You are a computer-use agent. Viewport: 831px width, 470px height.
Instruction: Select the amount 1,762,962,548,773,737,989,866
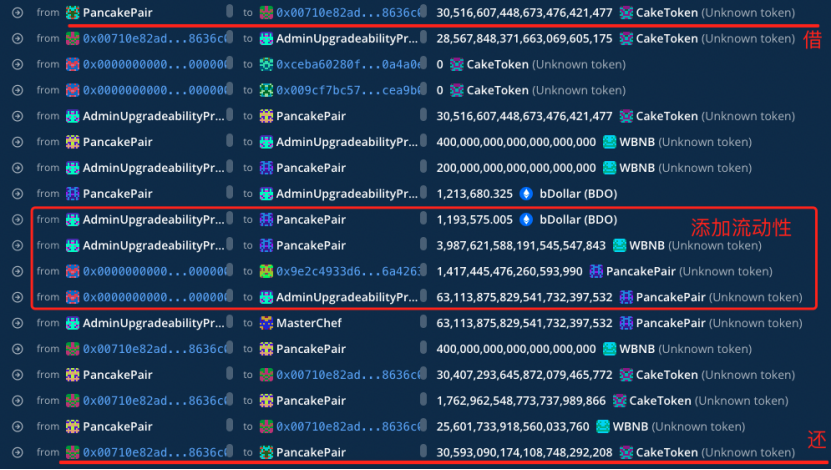pyautogui.click(x=521, y=401)
